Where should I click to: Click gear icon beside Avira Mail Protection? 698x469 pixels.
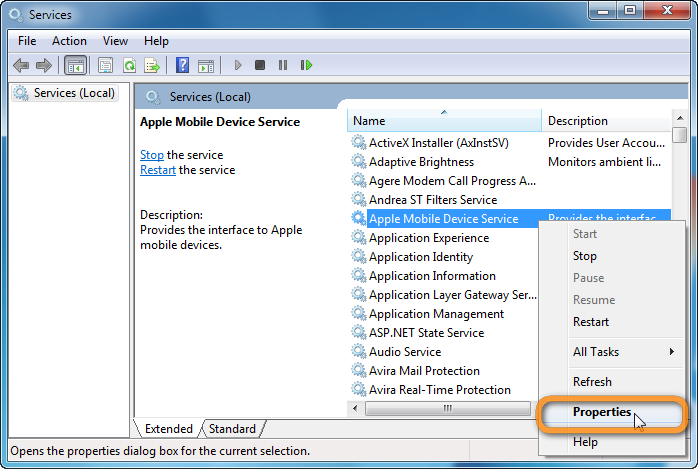(359, 371)
